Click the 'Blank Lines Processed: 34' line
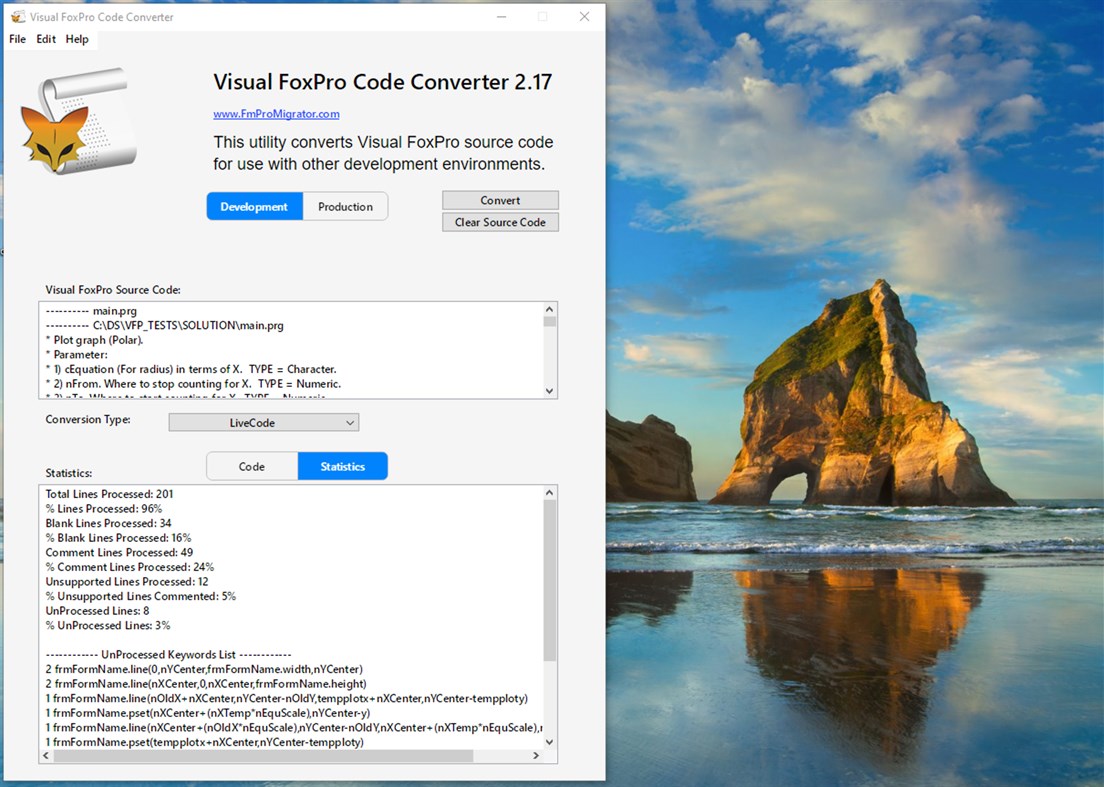 coord(108,523)
